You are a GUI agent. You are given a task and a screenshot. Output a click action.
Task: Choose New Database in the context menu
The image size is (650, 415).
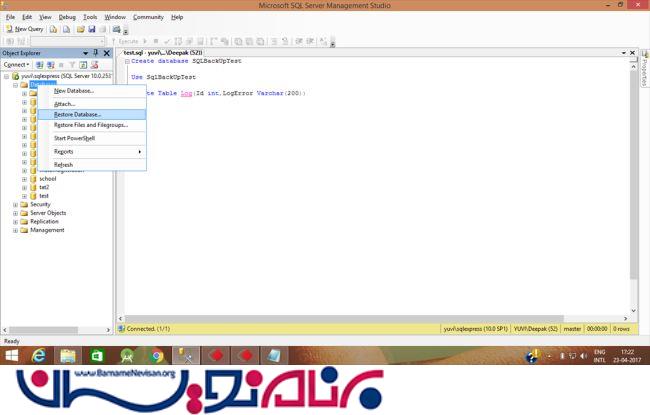click(x=74, y=91)
